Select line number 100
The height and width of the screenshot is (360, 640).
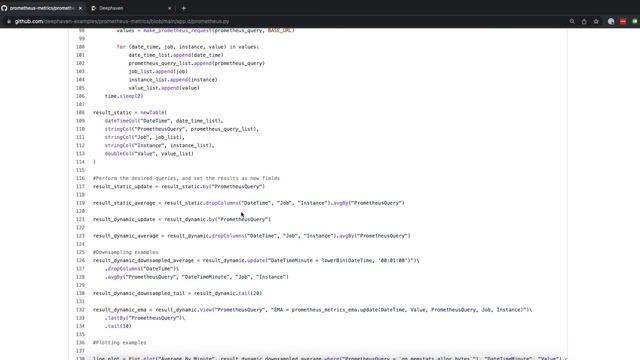tap(80, 47)
